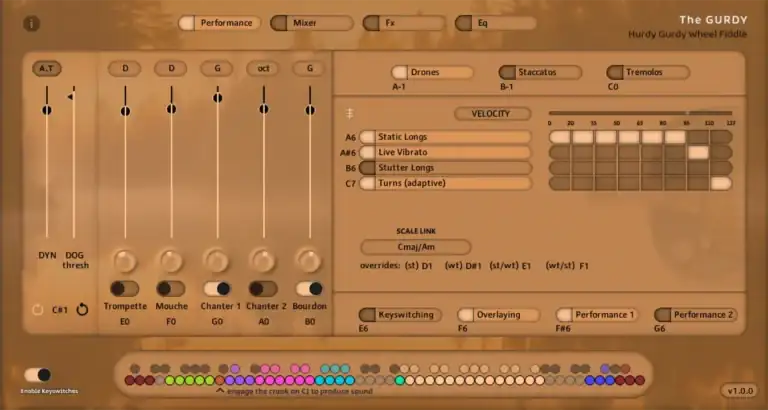The width and height of the screenshot is (768, 410).
Task: Open the A.T dynamics mode selector
Action: coord(47,69)
